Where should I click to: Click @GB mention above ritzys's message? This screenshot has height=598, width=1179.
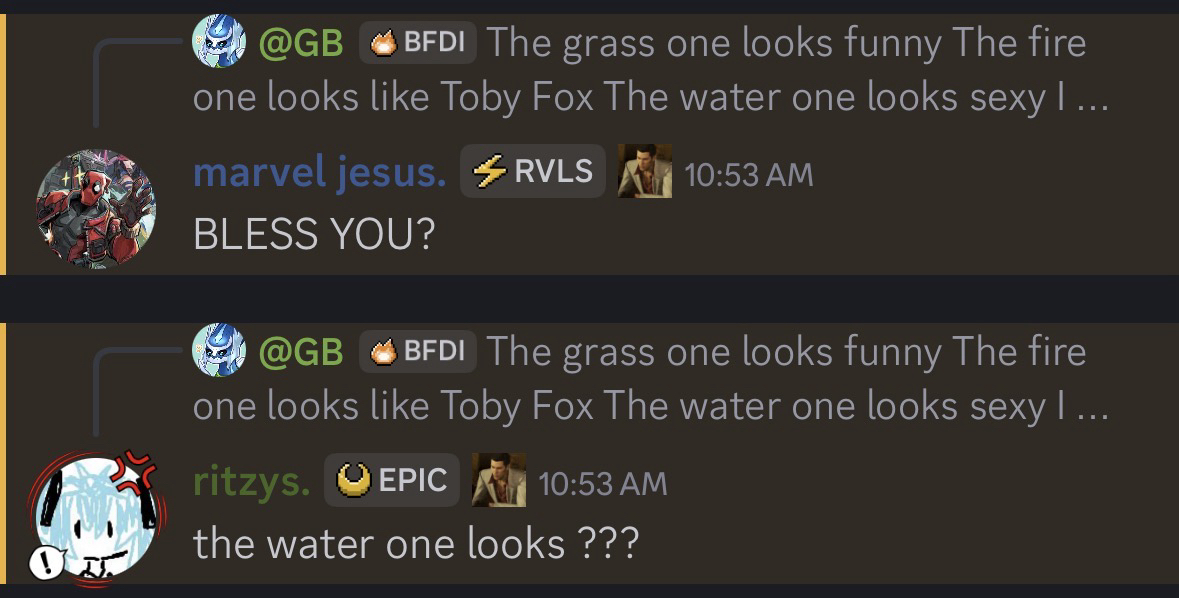pyautogui.click(x=301, y=351)
